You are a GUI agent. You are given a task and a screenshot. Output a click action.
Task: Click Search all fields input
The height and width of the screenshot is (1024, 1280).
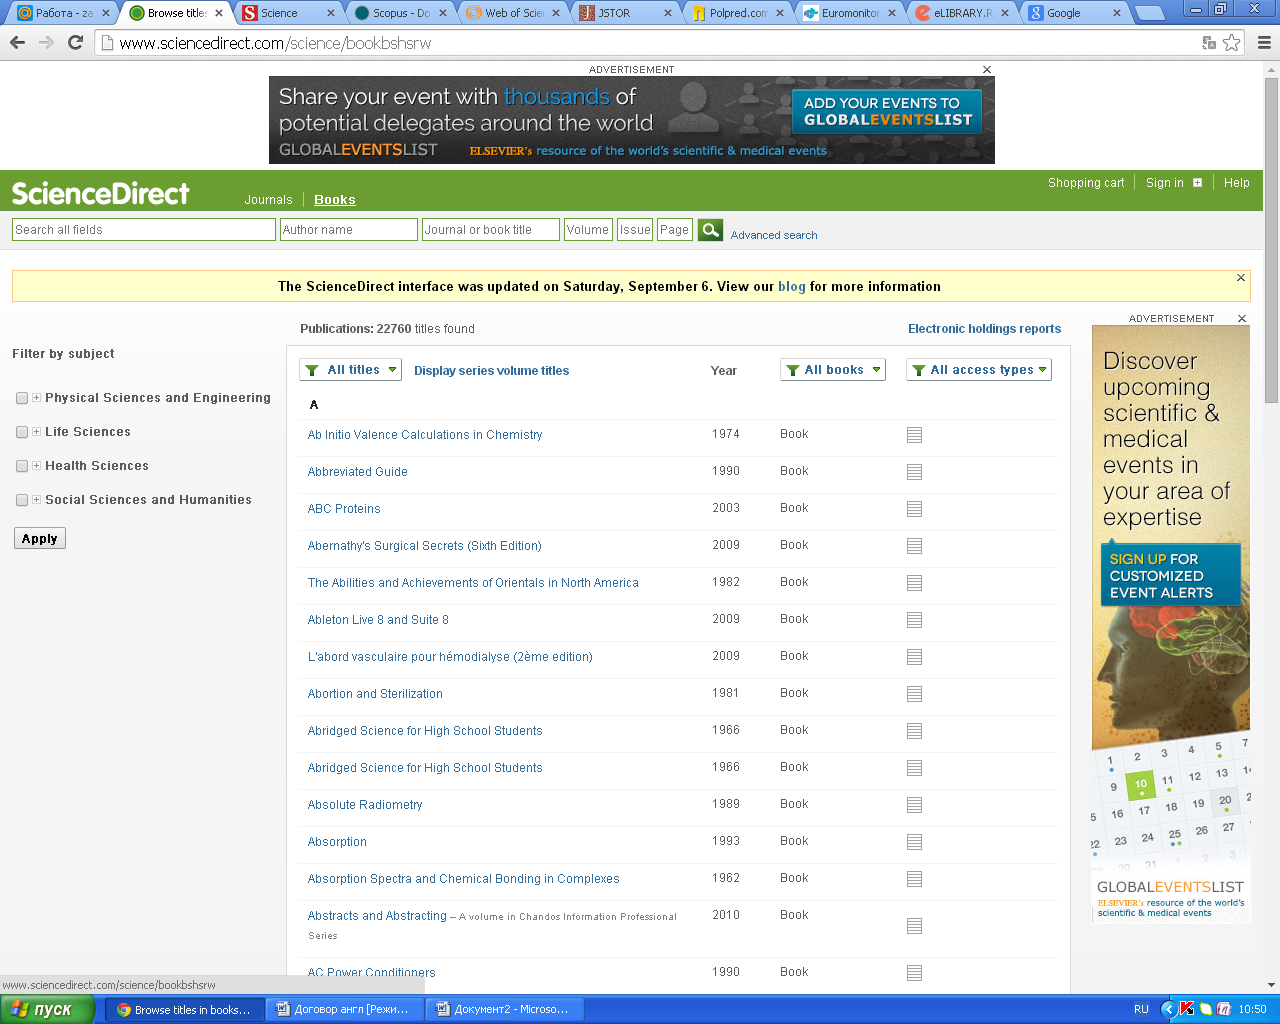click(144, 230)
